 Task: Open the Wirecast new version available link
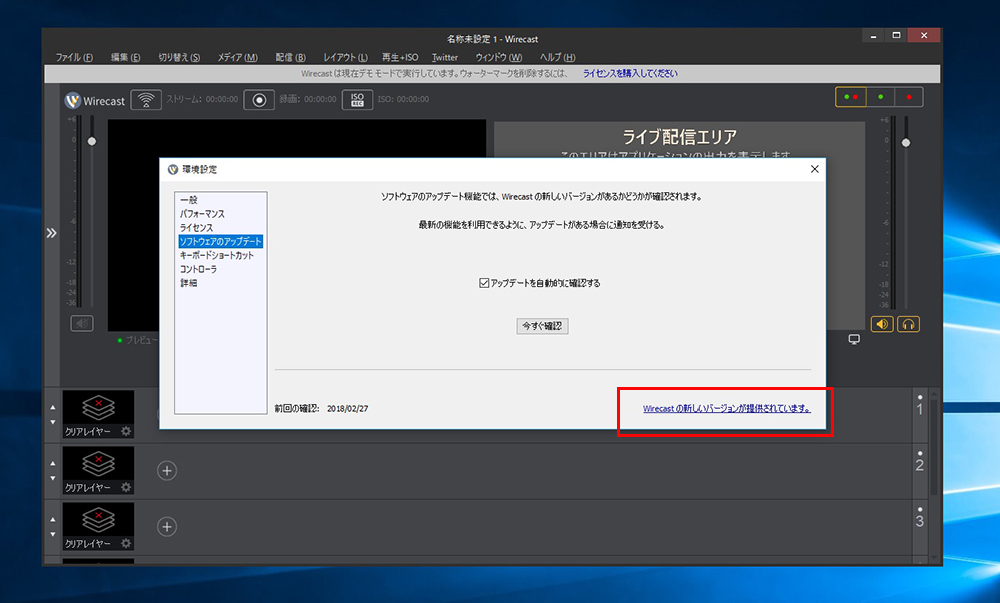(726, 409)
